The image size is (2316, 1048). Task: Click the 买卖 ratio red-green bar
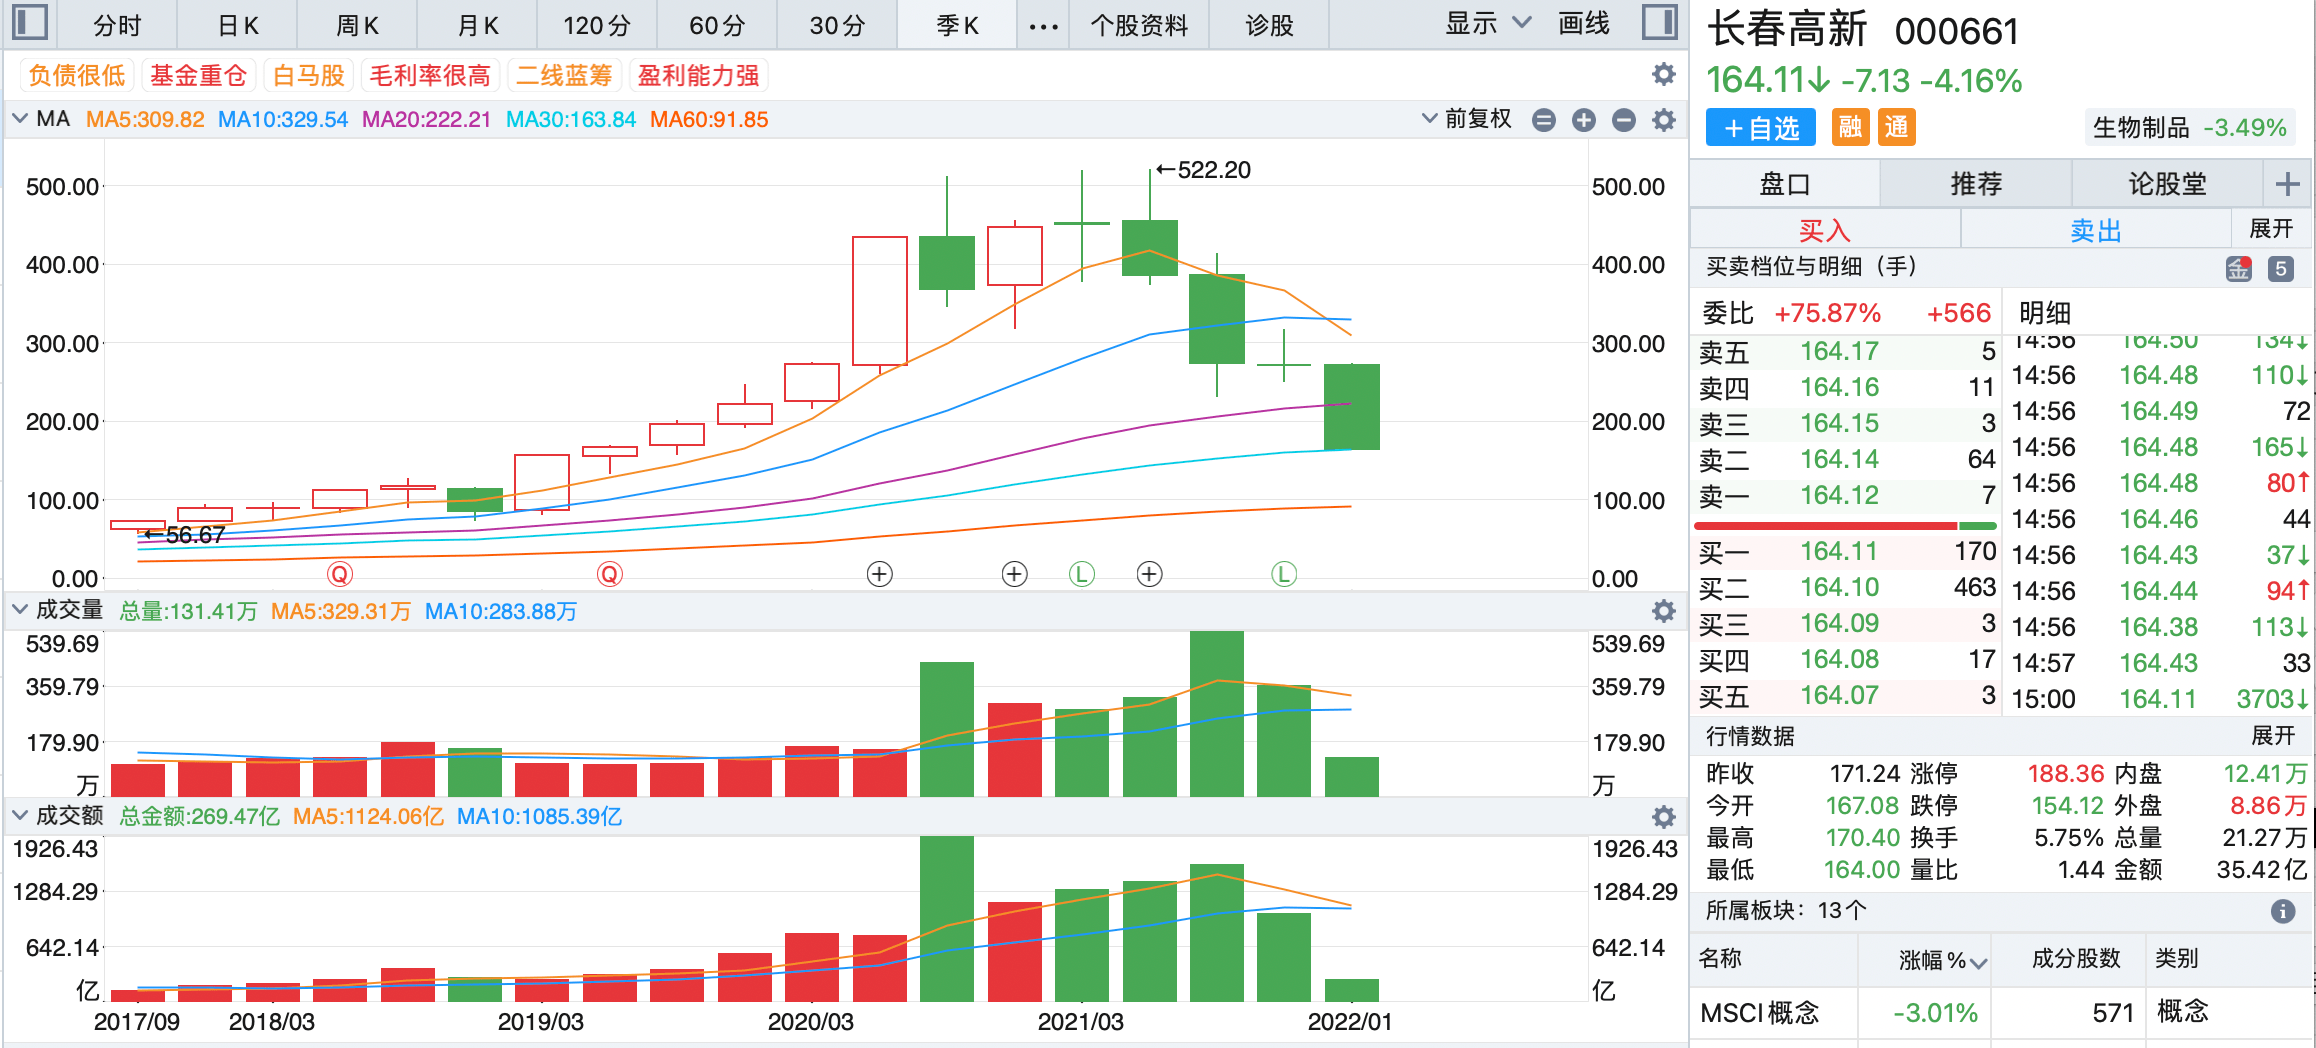(x=1845, y=525)
